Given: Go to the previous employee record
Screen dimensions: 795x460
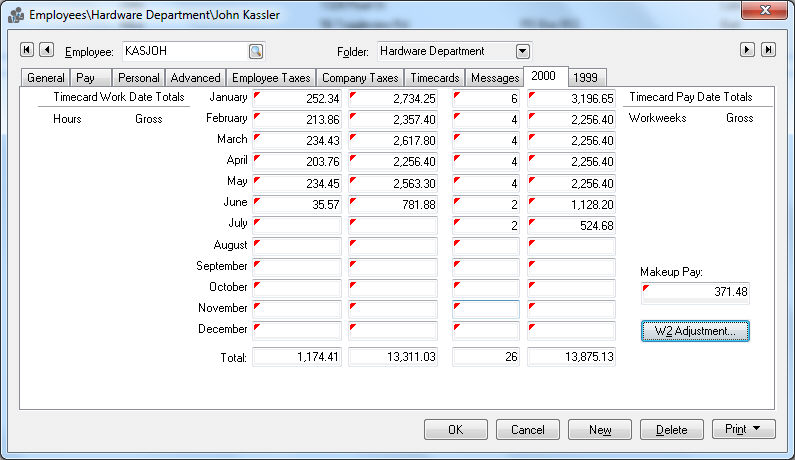Looking at the screenshot, I should coord(46,50).
